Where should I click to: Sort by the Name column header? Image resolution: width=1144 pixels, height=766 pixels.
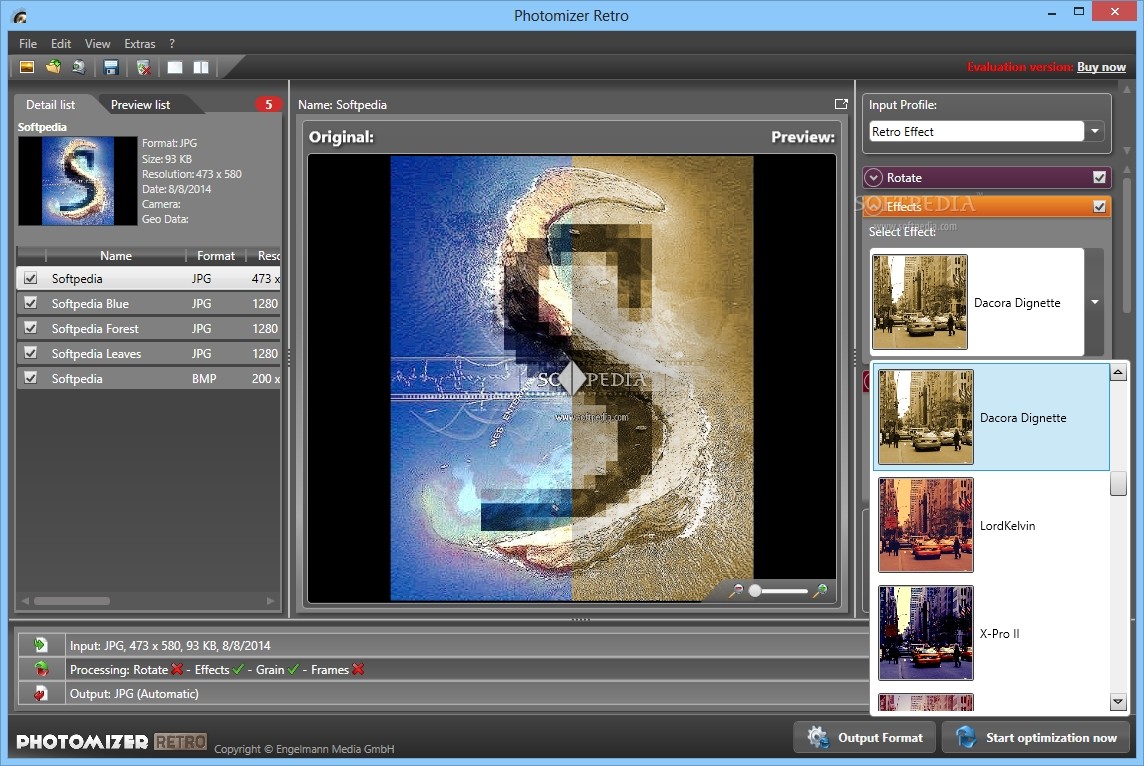coord(115,255)
